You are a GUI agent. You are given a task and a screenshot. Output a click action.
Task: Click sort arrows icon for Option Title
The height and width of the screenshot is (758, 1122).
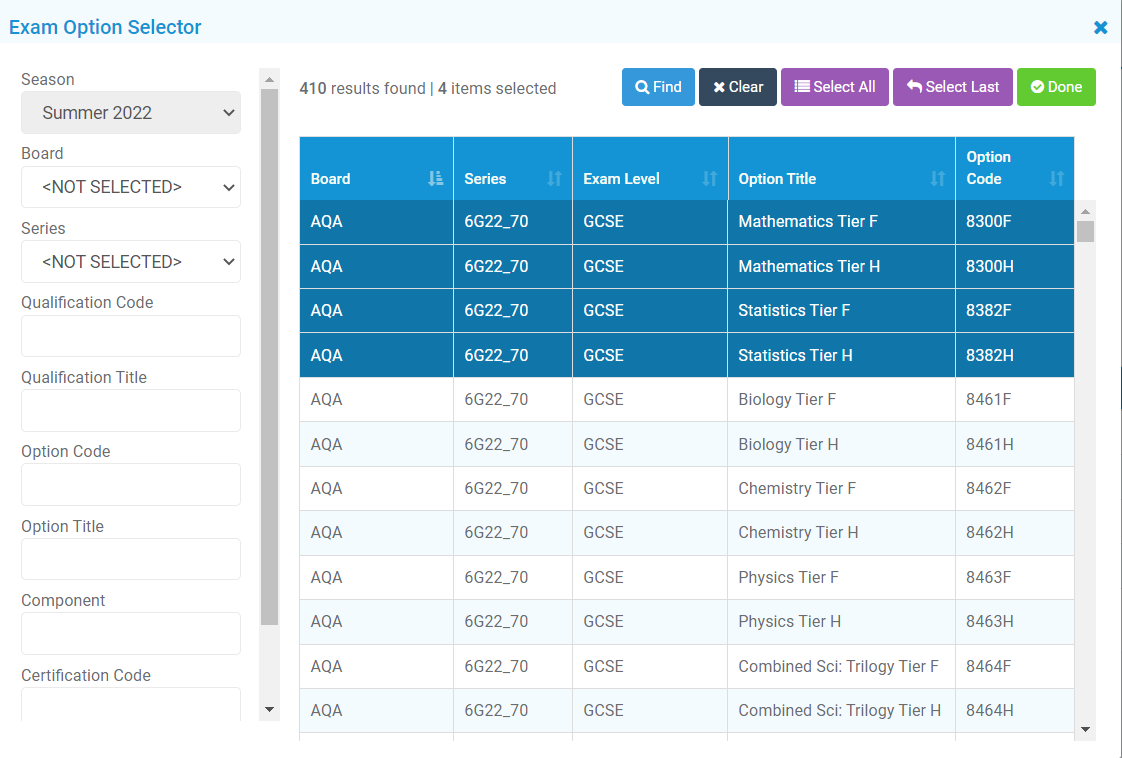937,179
